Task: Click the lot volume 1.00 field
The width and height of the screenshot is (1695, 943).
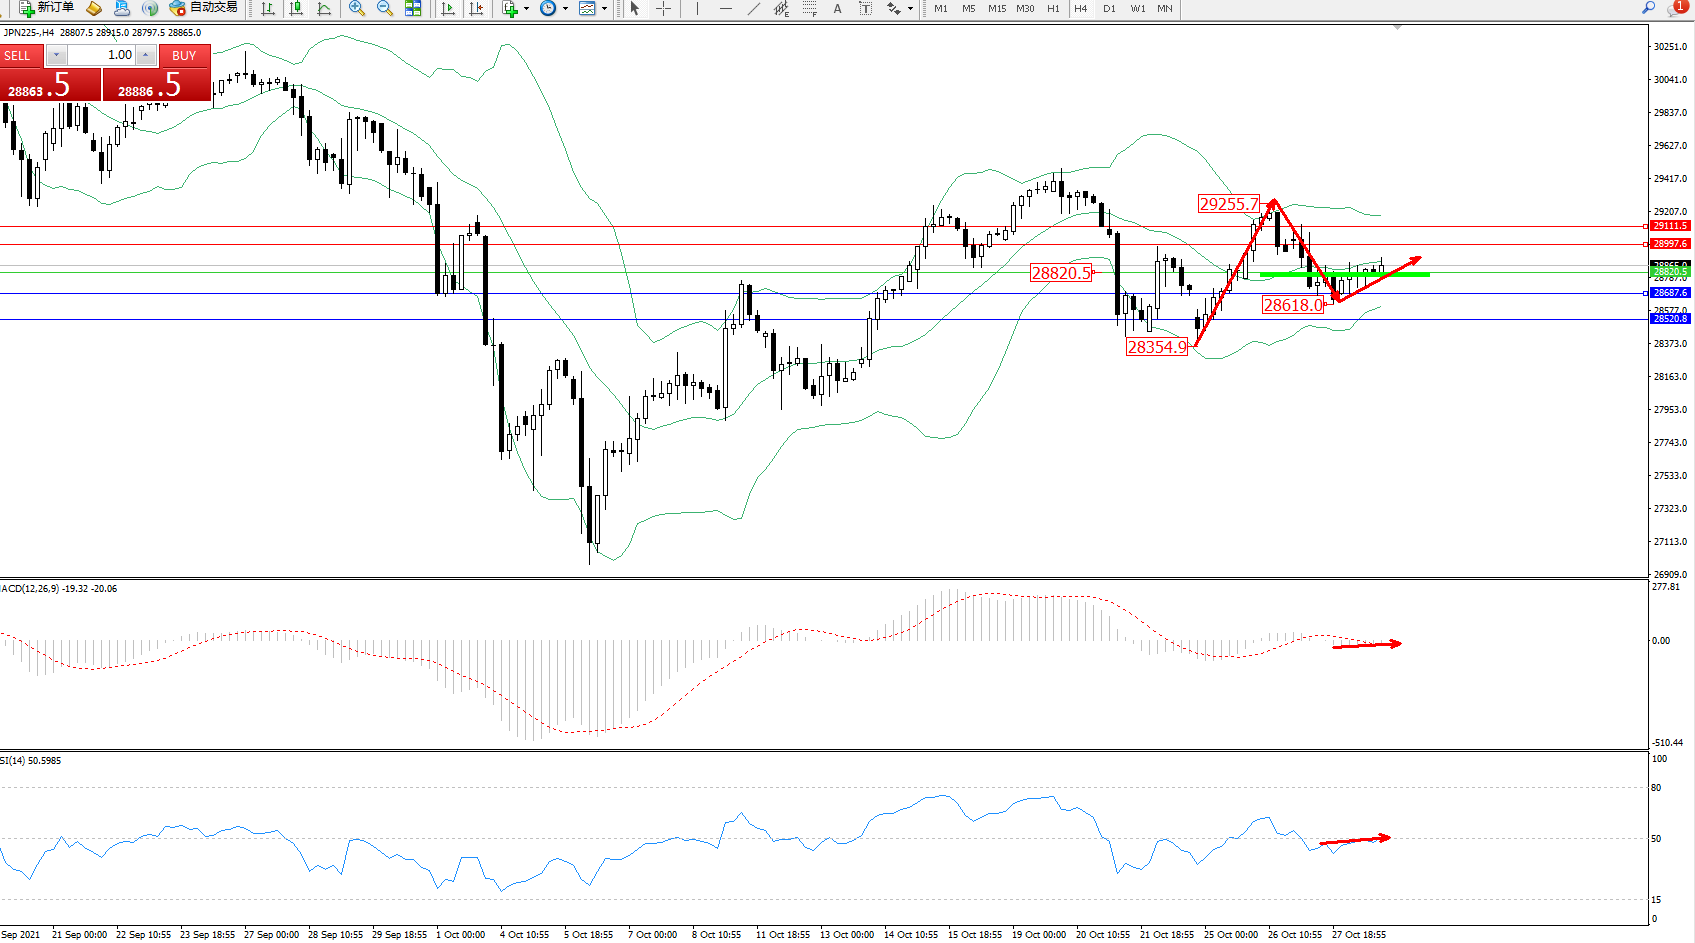Action: (102, 55)
